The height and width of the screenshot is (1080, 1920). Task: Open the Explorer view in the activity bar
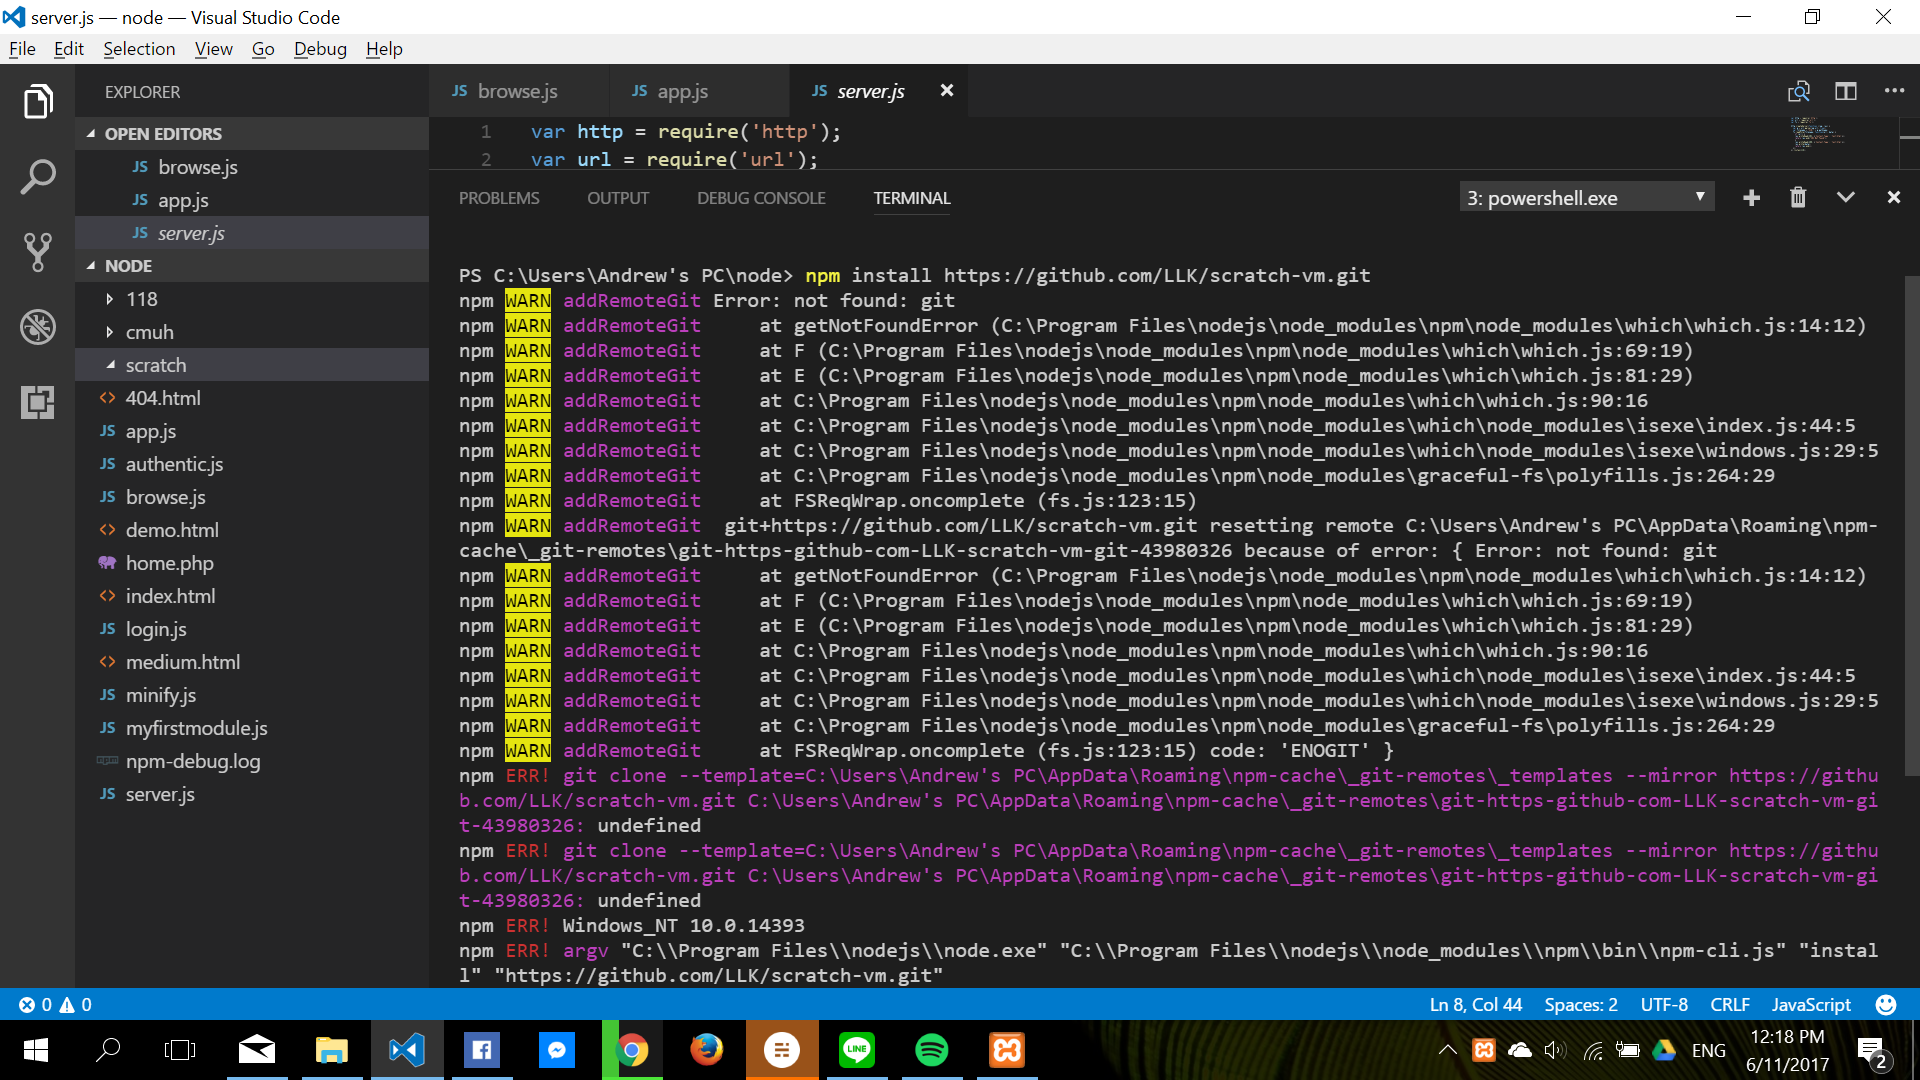pos(37,100)
